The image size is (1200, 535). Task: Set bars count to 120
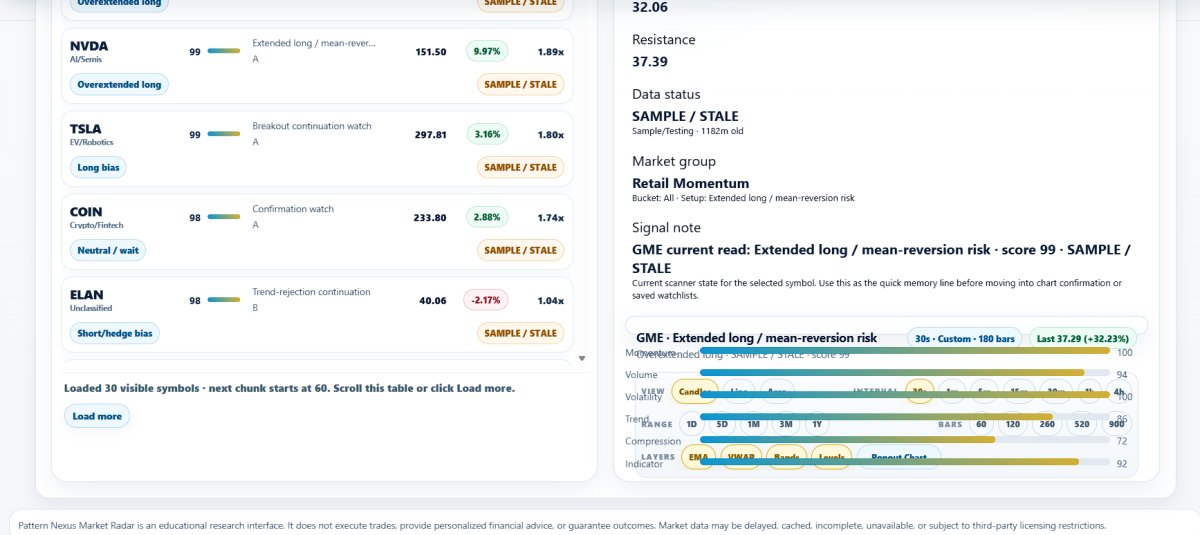click(1013, 424)
